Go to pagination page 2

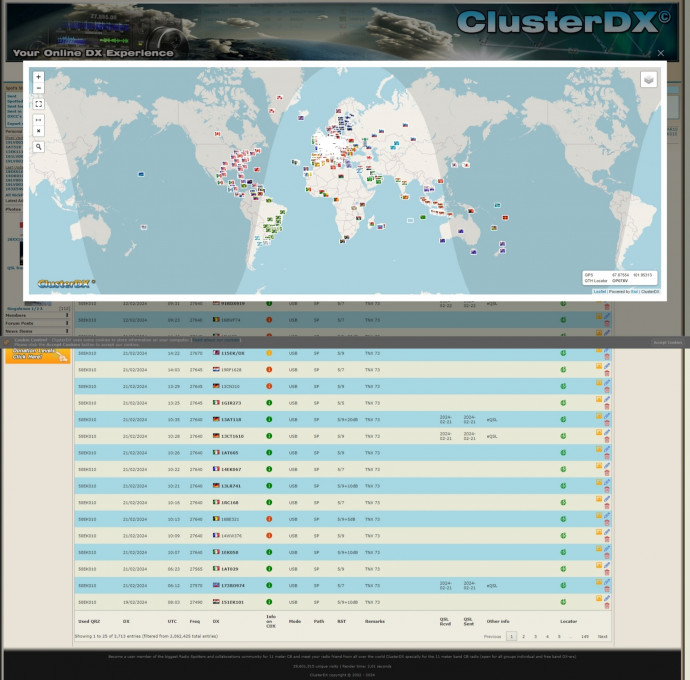(x=523, y=636)
